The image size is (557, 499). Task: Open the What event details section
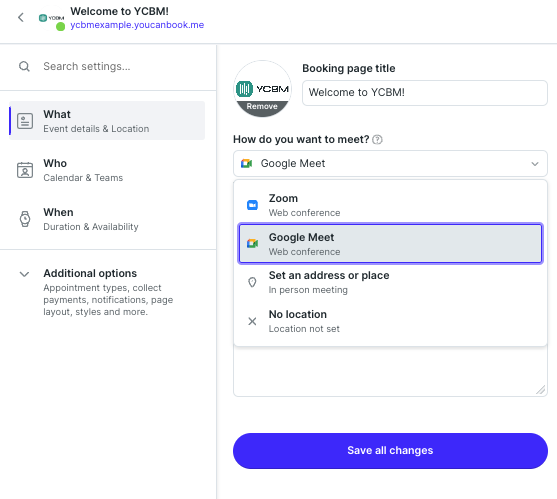(107, 121)
